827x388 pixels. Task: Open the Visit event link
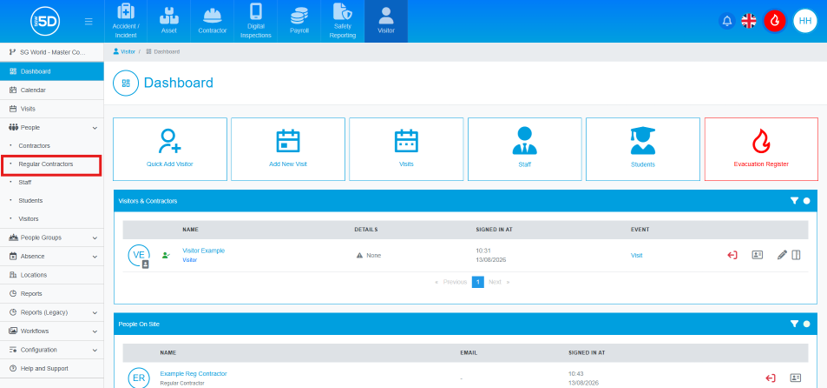point(637,255)
